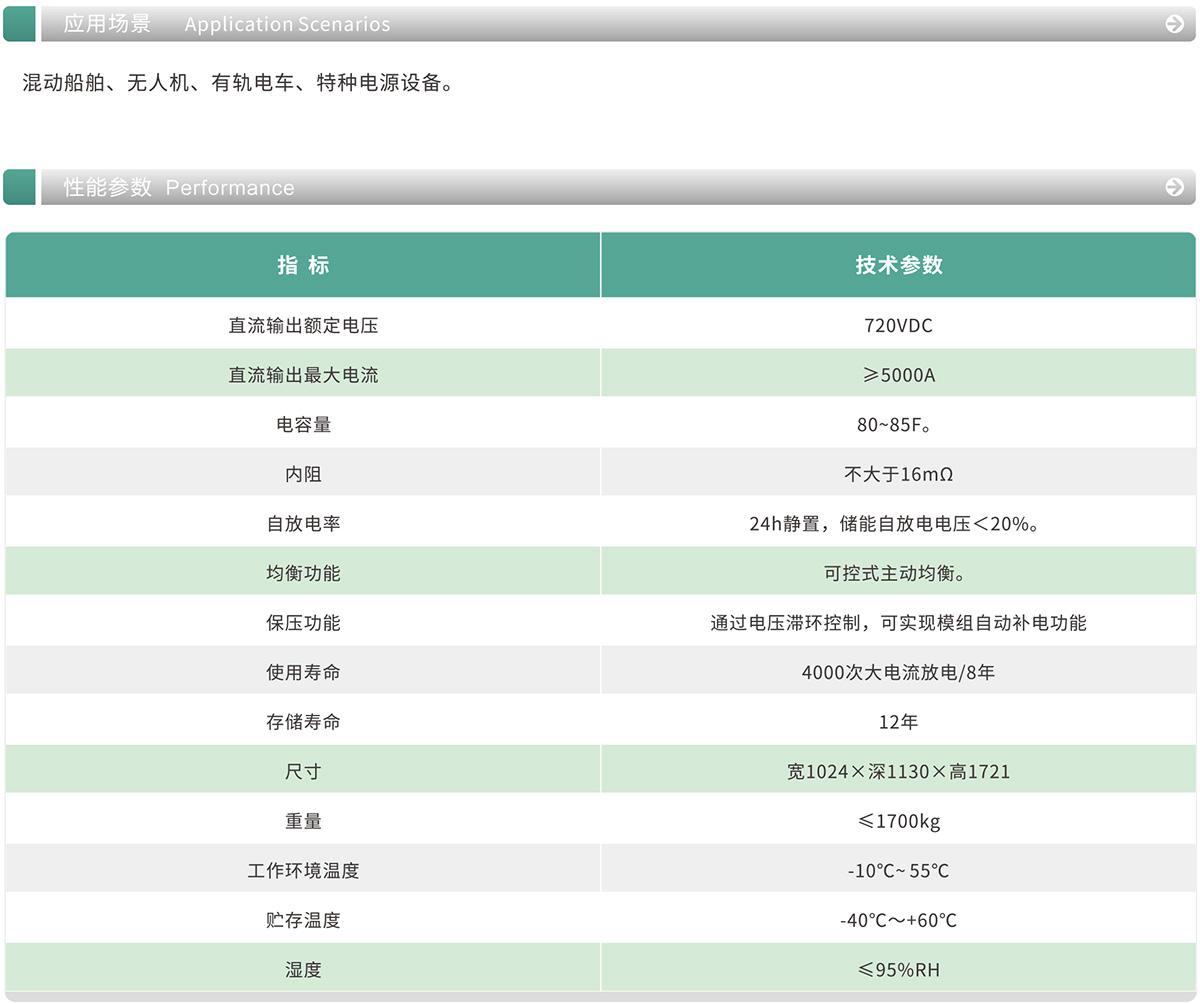Select the ≥5000A current value
This screenshot has height=1004, width=1200.
898,375
